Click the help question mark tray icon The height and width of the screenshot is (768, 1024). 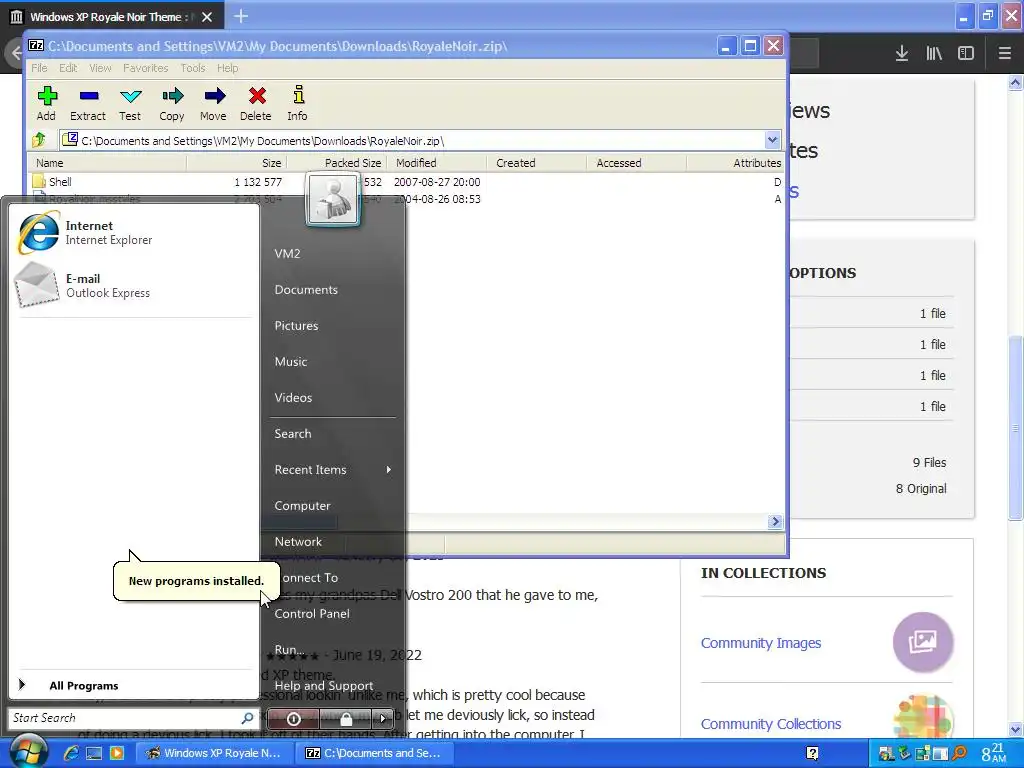coord(812,754)
